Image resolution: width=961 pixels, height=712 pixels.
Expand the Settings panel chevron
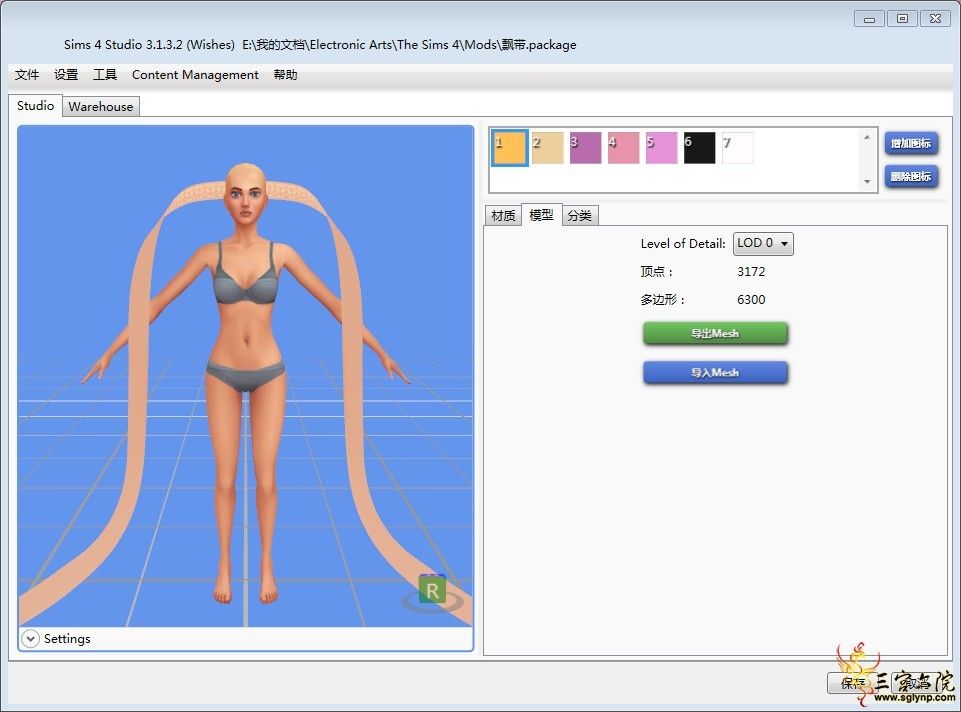tap(30, 638)
